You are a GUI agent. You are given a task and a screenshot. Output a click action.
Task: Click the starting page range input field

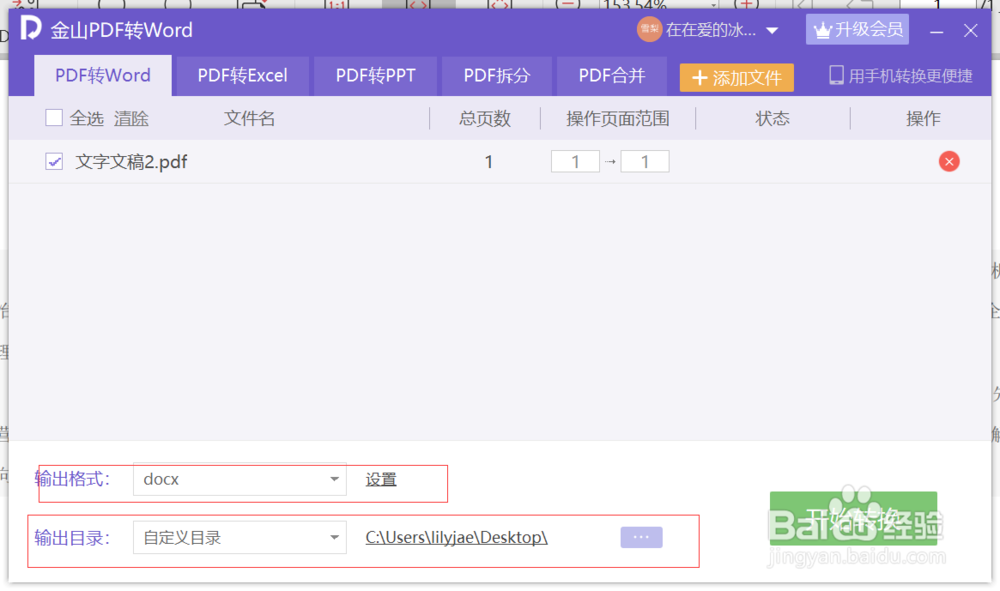tap(575, 160)
